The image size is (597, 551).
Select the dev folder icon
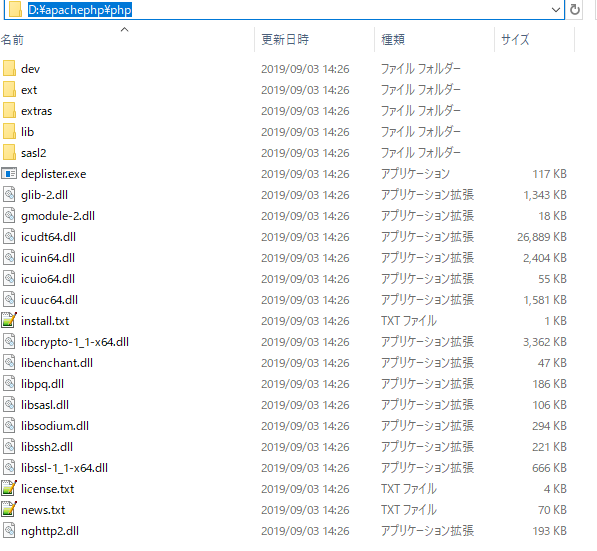coord(9,69)
